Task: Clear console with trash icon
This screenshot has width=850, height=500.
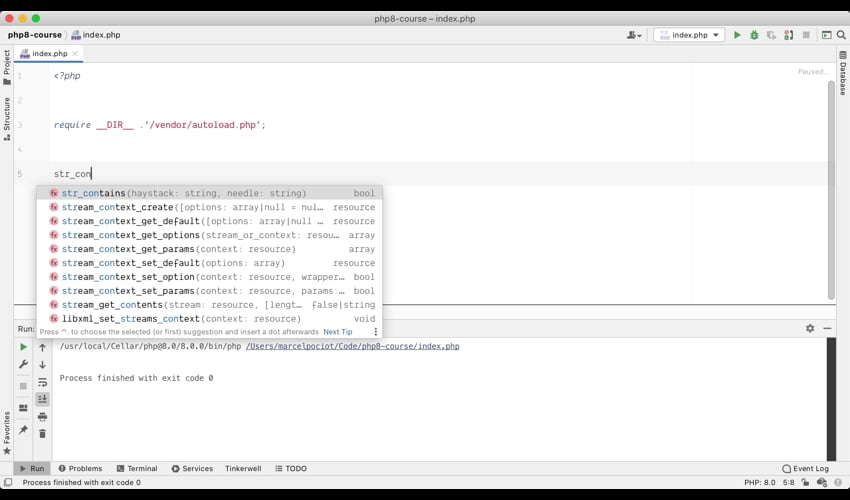Action: pyautogui.click(x=42, y=434)
